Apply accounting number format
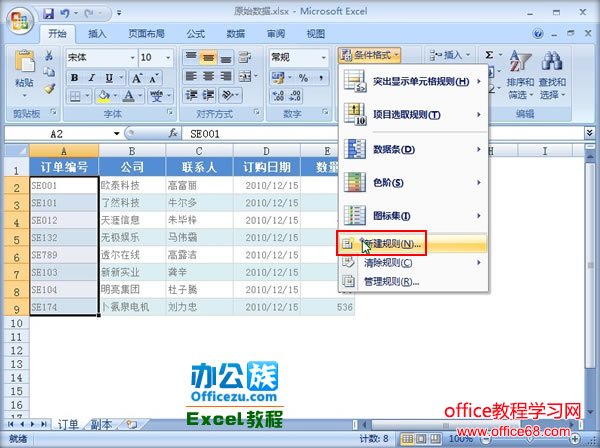Image resolution: width=600 pixels, height=448 pixels. (278, 78)
